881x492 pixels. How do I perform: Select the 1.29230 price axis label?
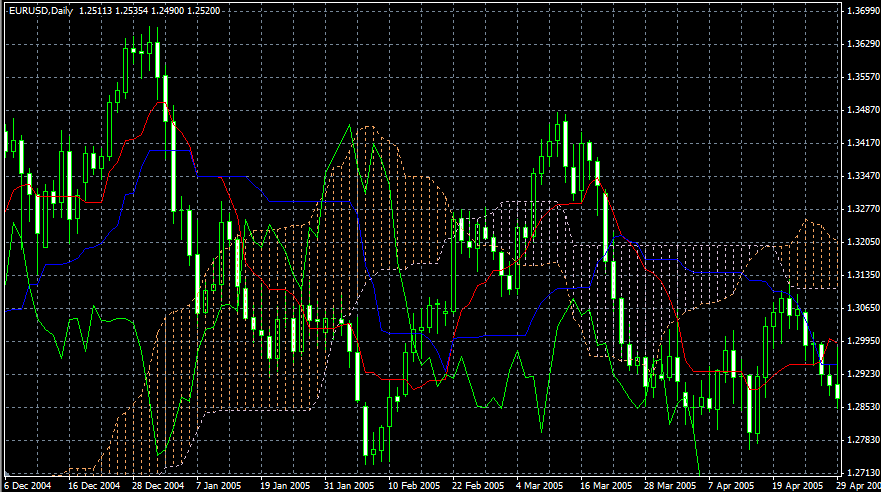coord(863,374)
